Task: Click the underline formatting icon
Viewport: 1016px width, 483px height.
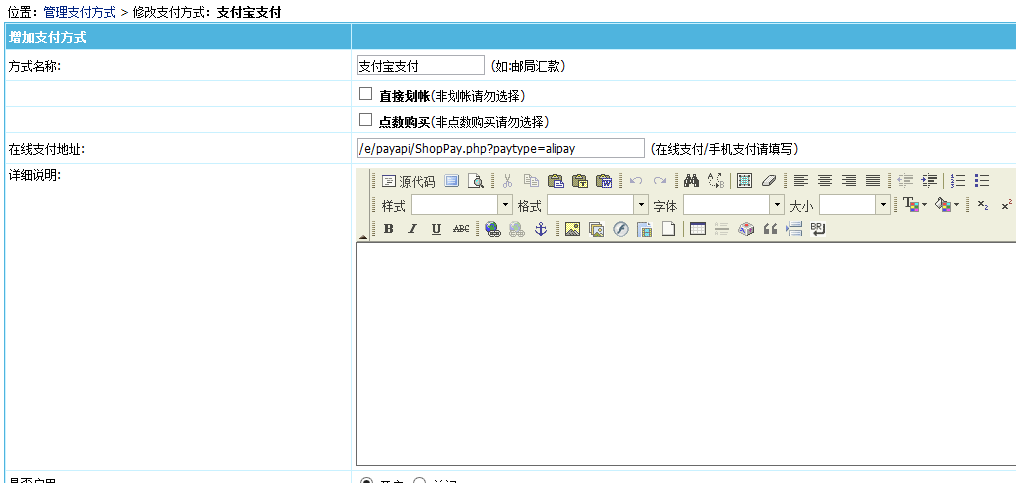Action: [436, 229]
